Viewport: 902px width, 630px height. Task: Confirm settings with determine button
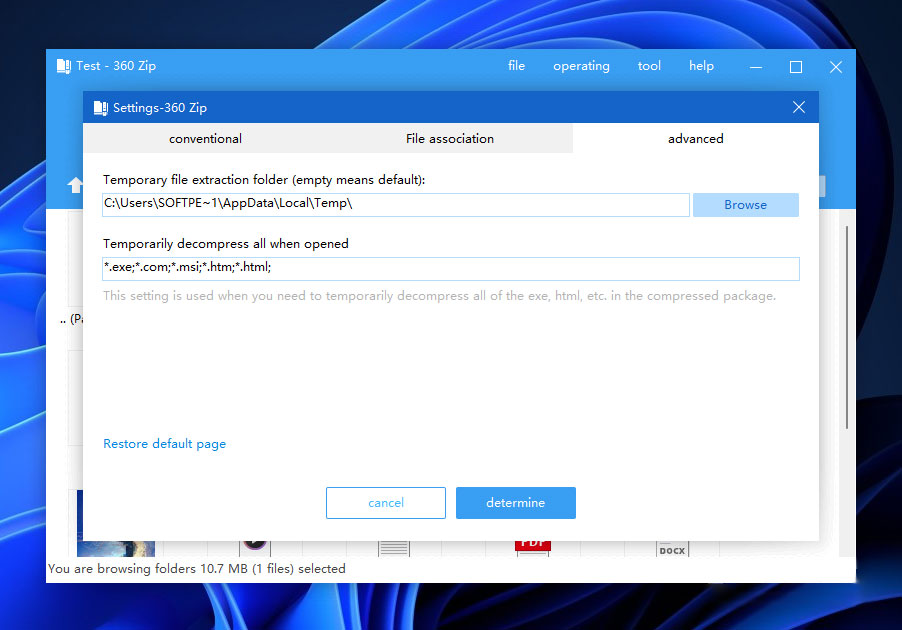click(x=515, y=503)
